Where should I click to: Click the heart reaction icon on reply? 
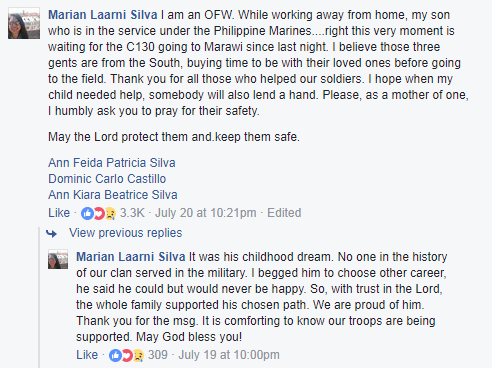click(127, 355)
